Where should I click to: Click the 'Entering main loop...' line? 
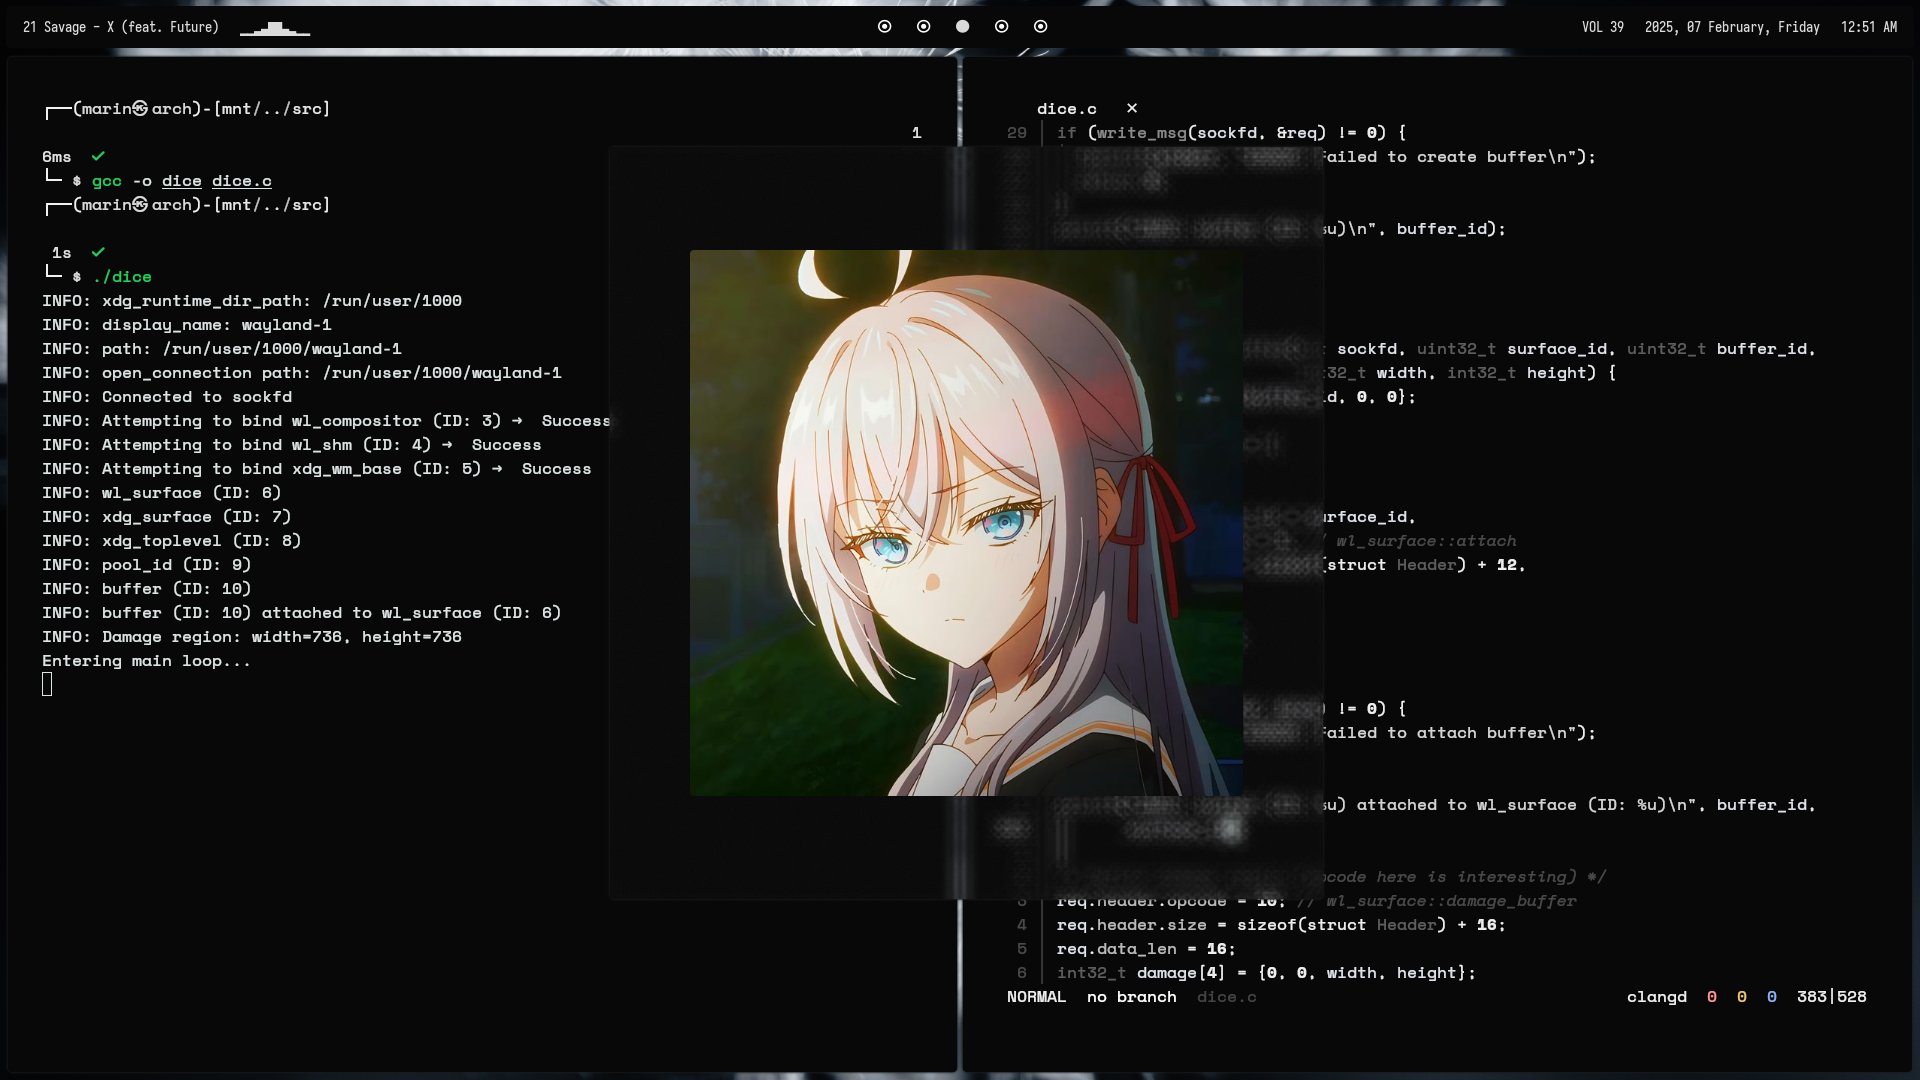pos(146,661)
